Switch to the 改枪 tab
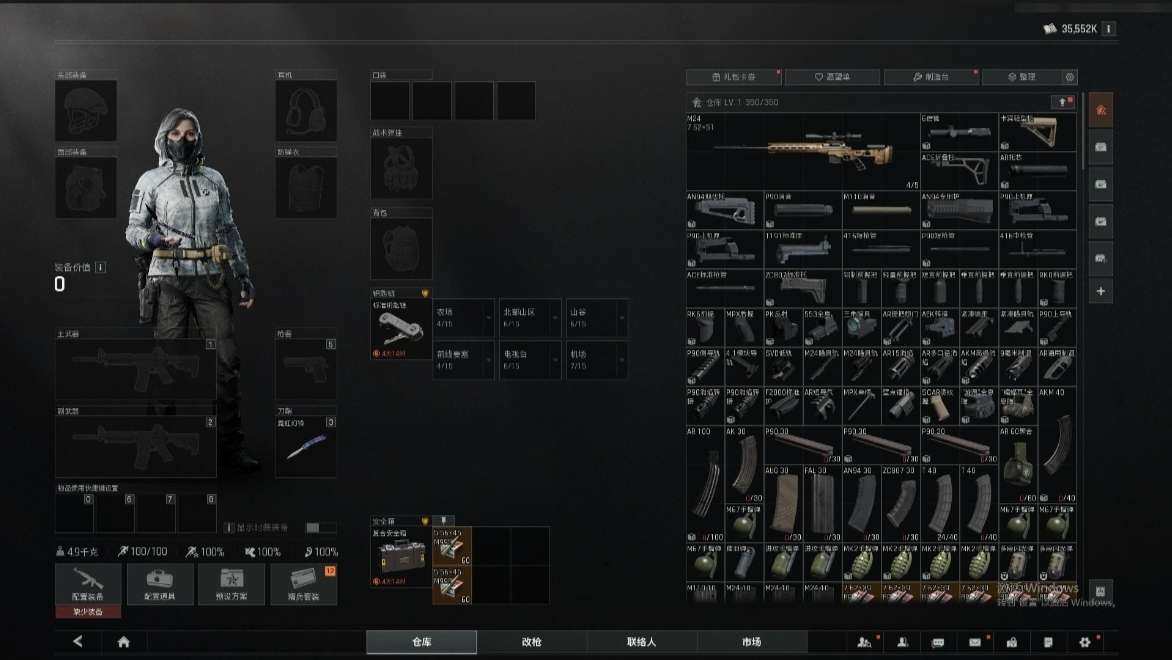The image size is (1172, 660). pyautogui.click(x=531, y=642)
